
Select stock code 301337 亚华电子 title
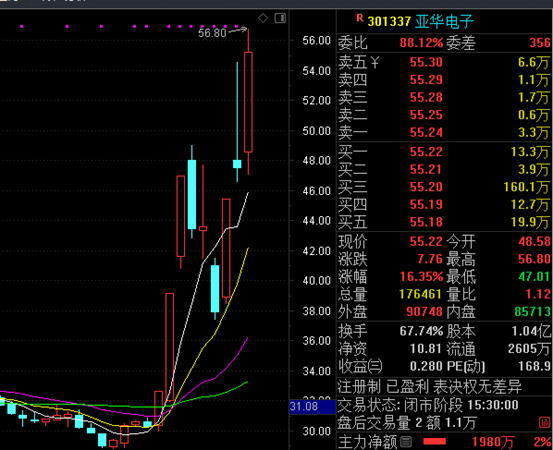click(420, 22)
